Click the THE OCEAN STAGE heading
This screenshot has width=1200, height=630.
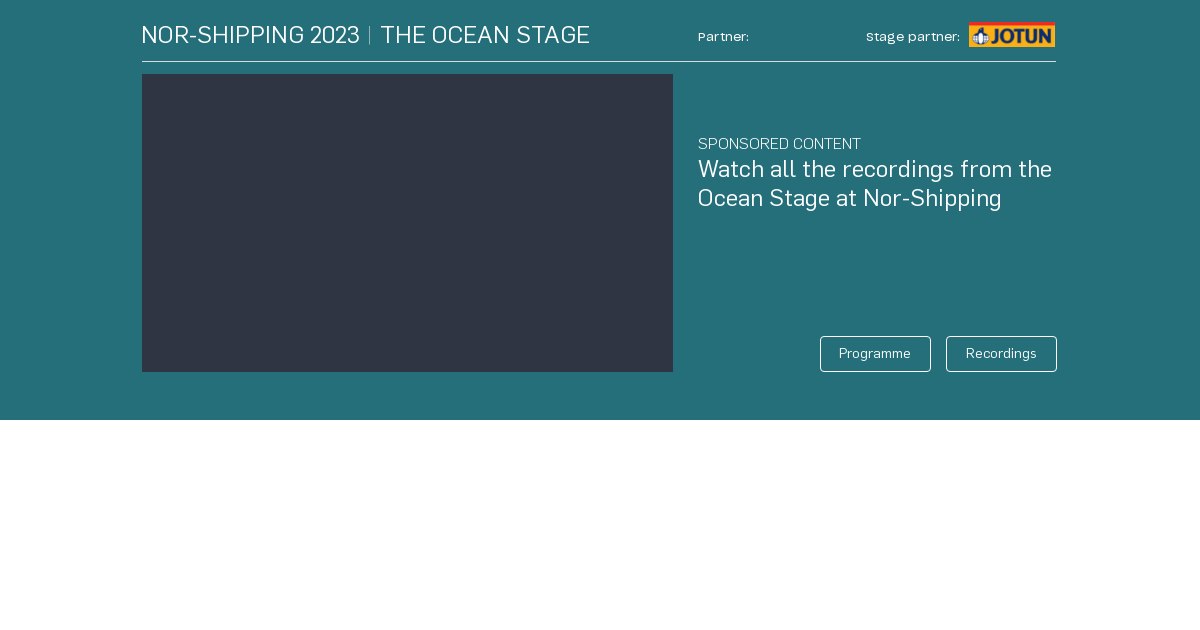click(485, 35)
